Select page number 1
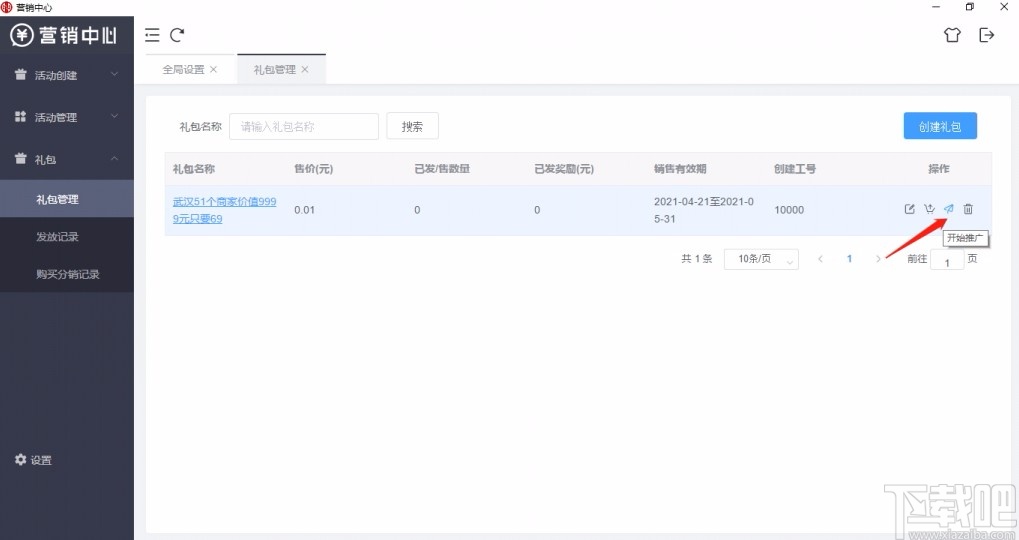1019x540 pixels. tap(849, 259)
